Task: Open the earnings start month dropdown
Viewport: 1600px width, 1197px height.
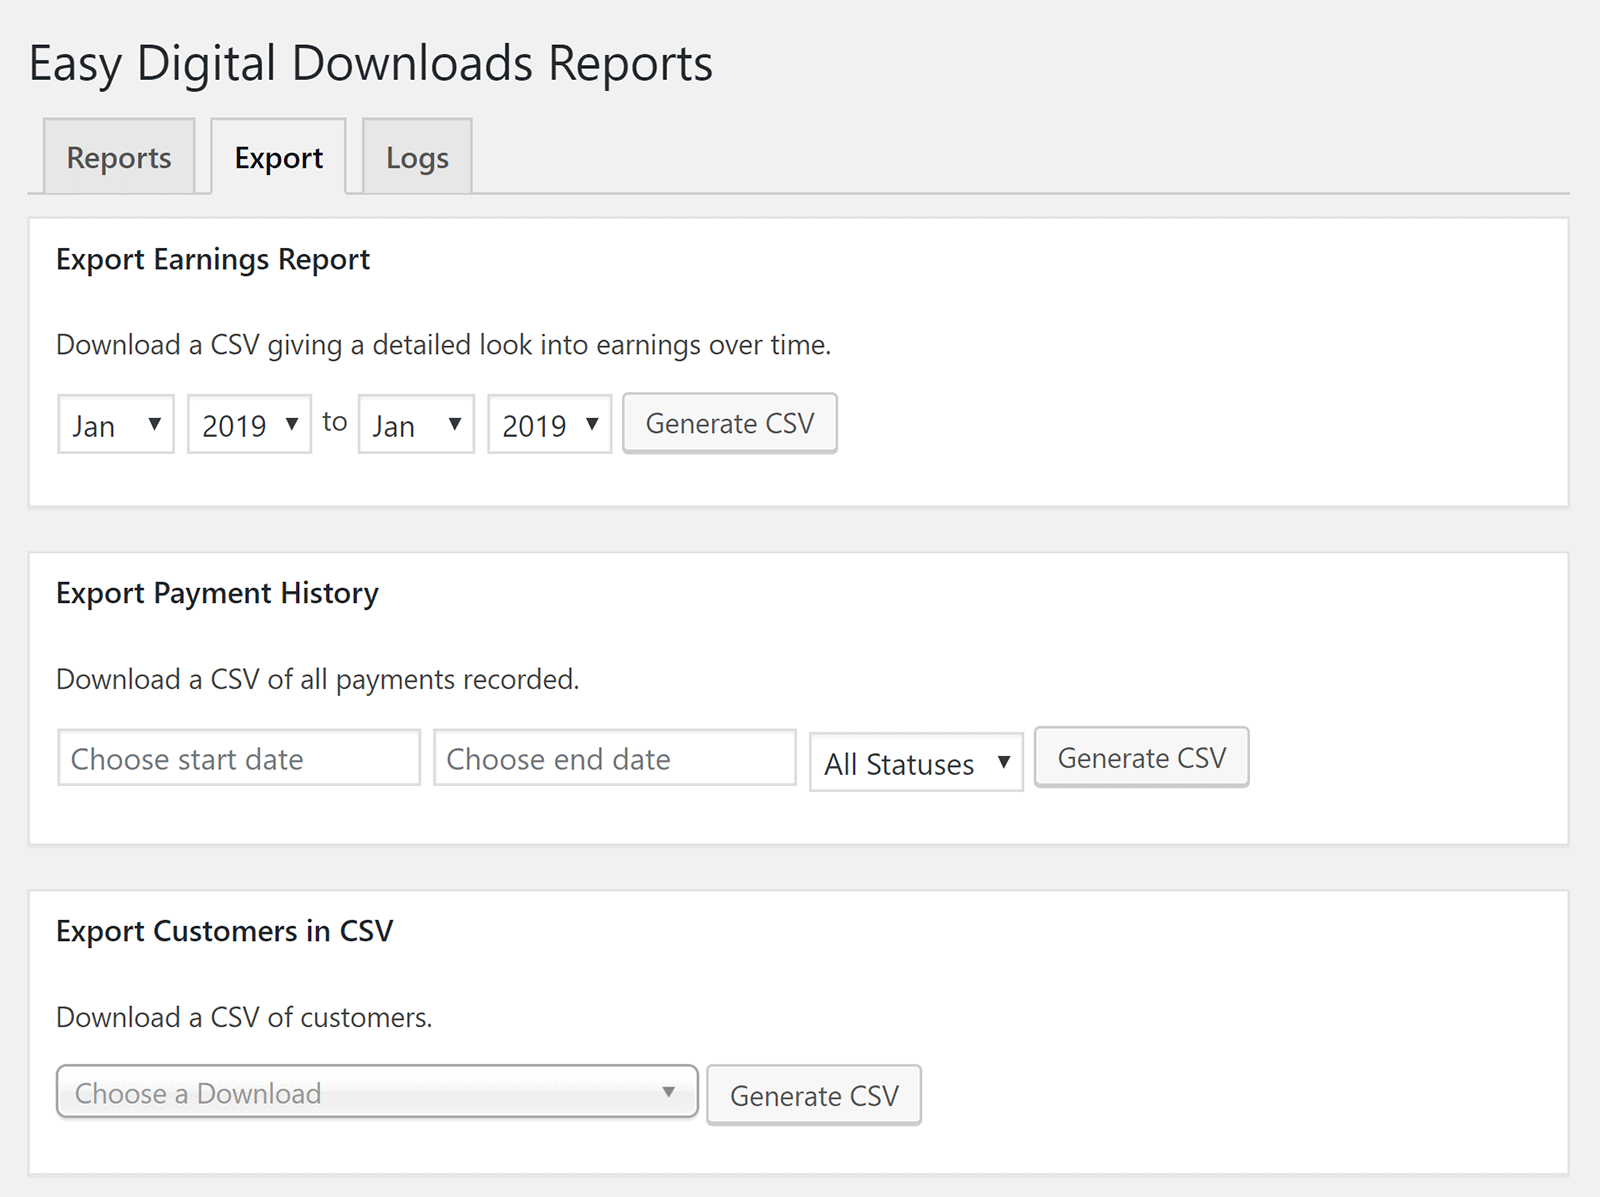Action: pyautogui.click(x=116, y=424)
